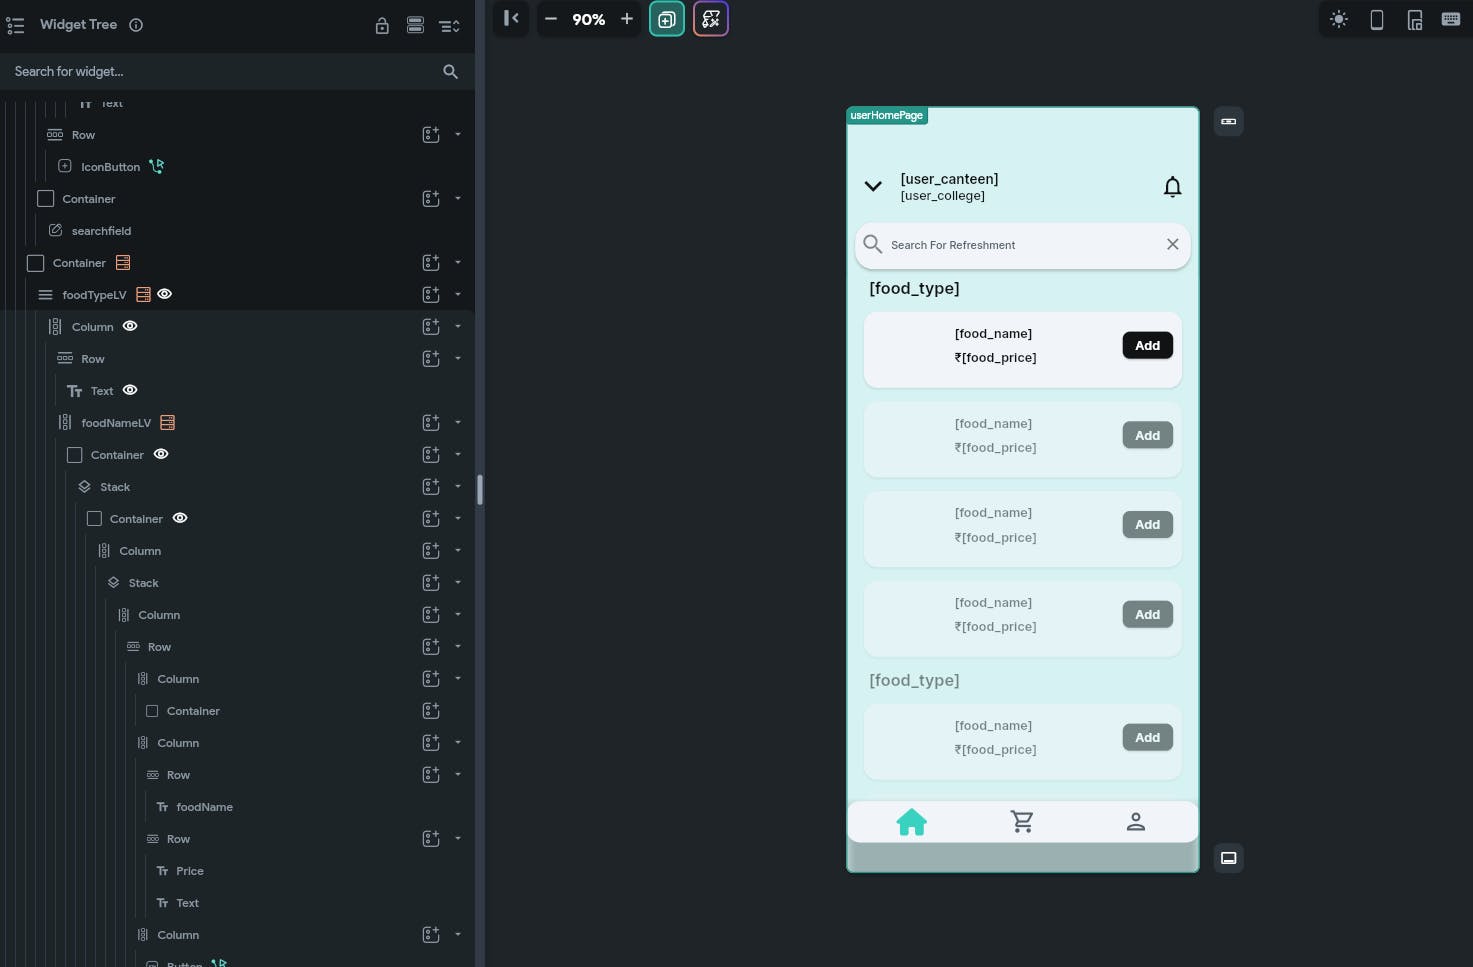Click the lock icon in Widget Tree header

click(382, 26)
